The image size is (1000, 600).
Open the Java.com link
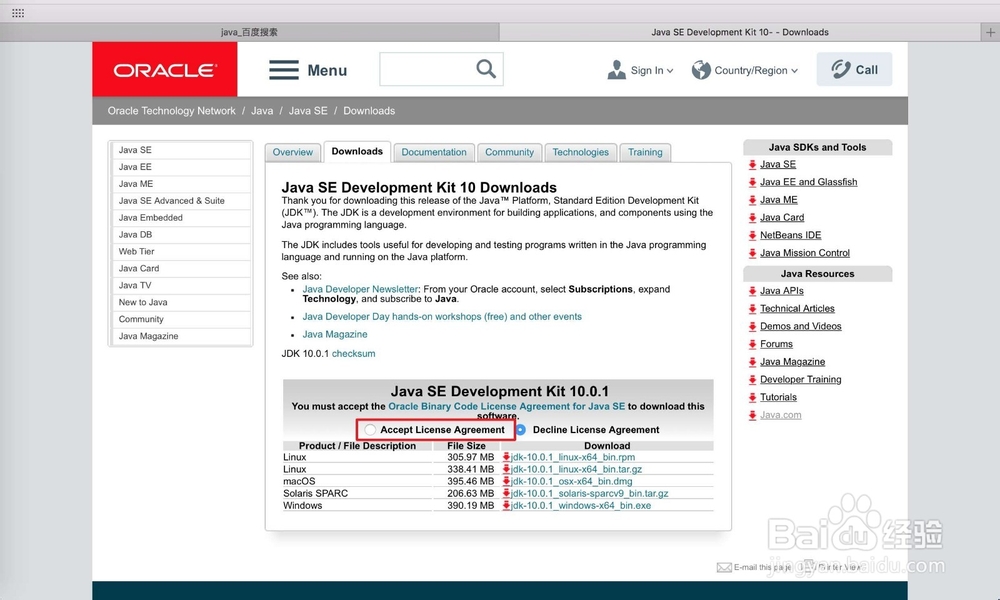tap(781, 415)
